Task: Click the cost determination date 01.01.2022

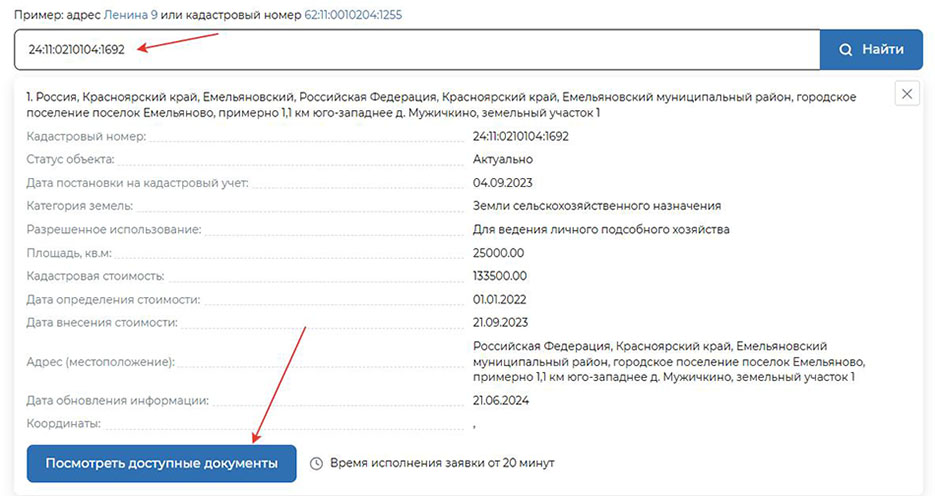Action: click(500, 300)
